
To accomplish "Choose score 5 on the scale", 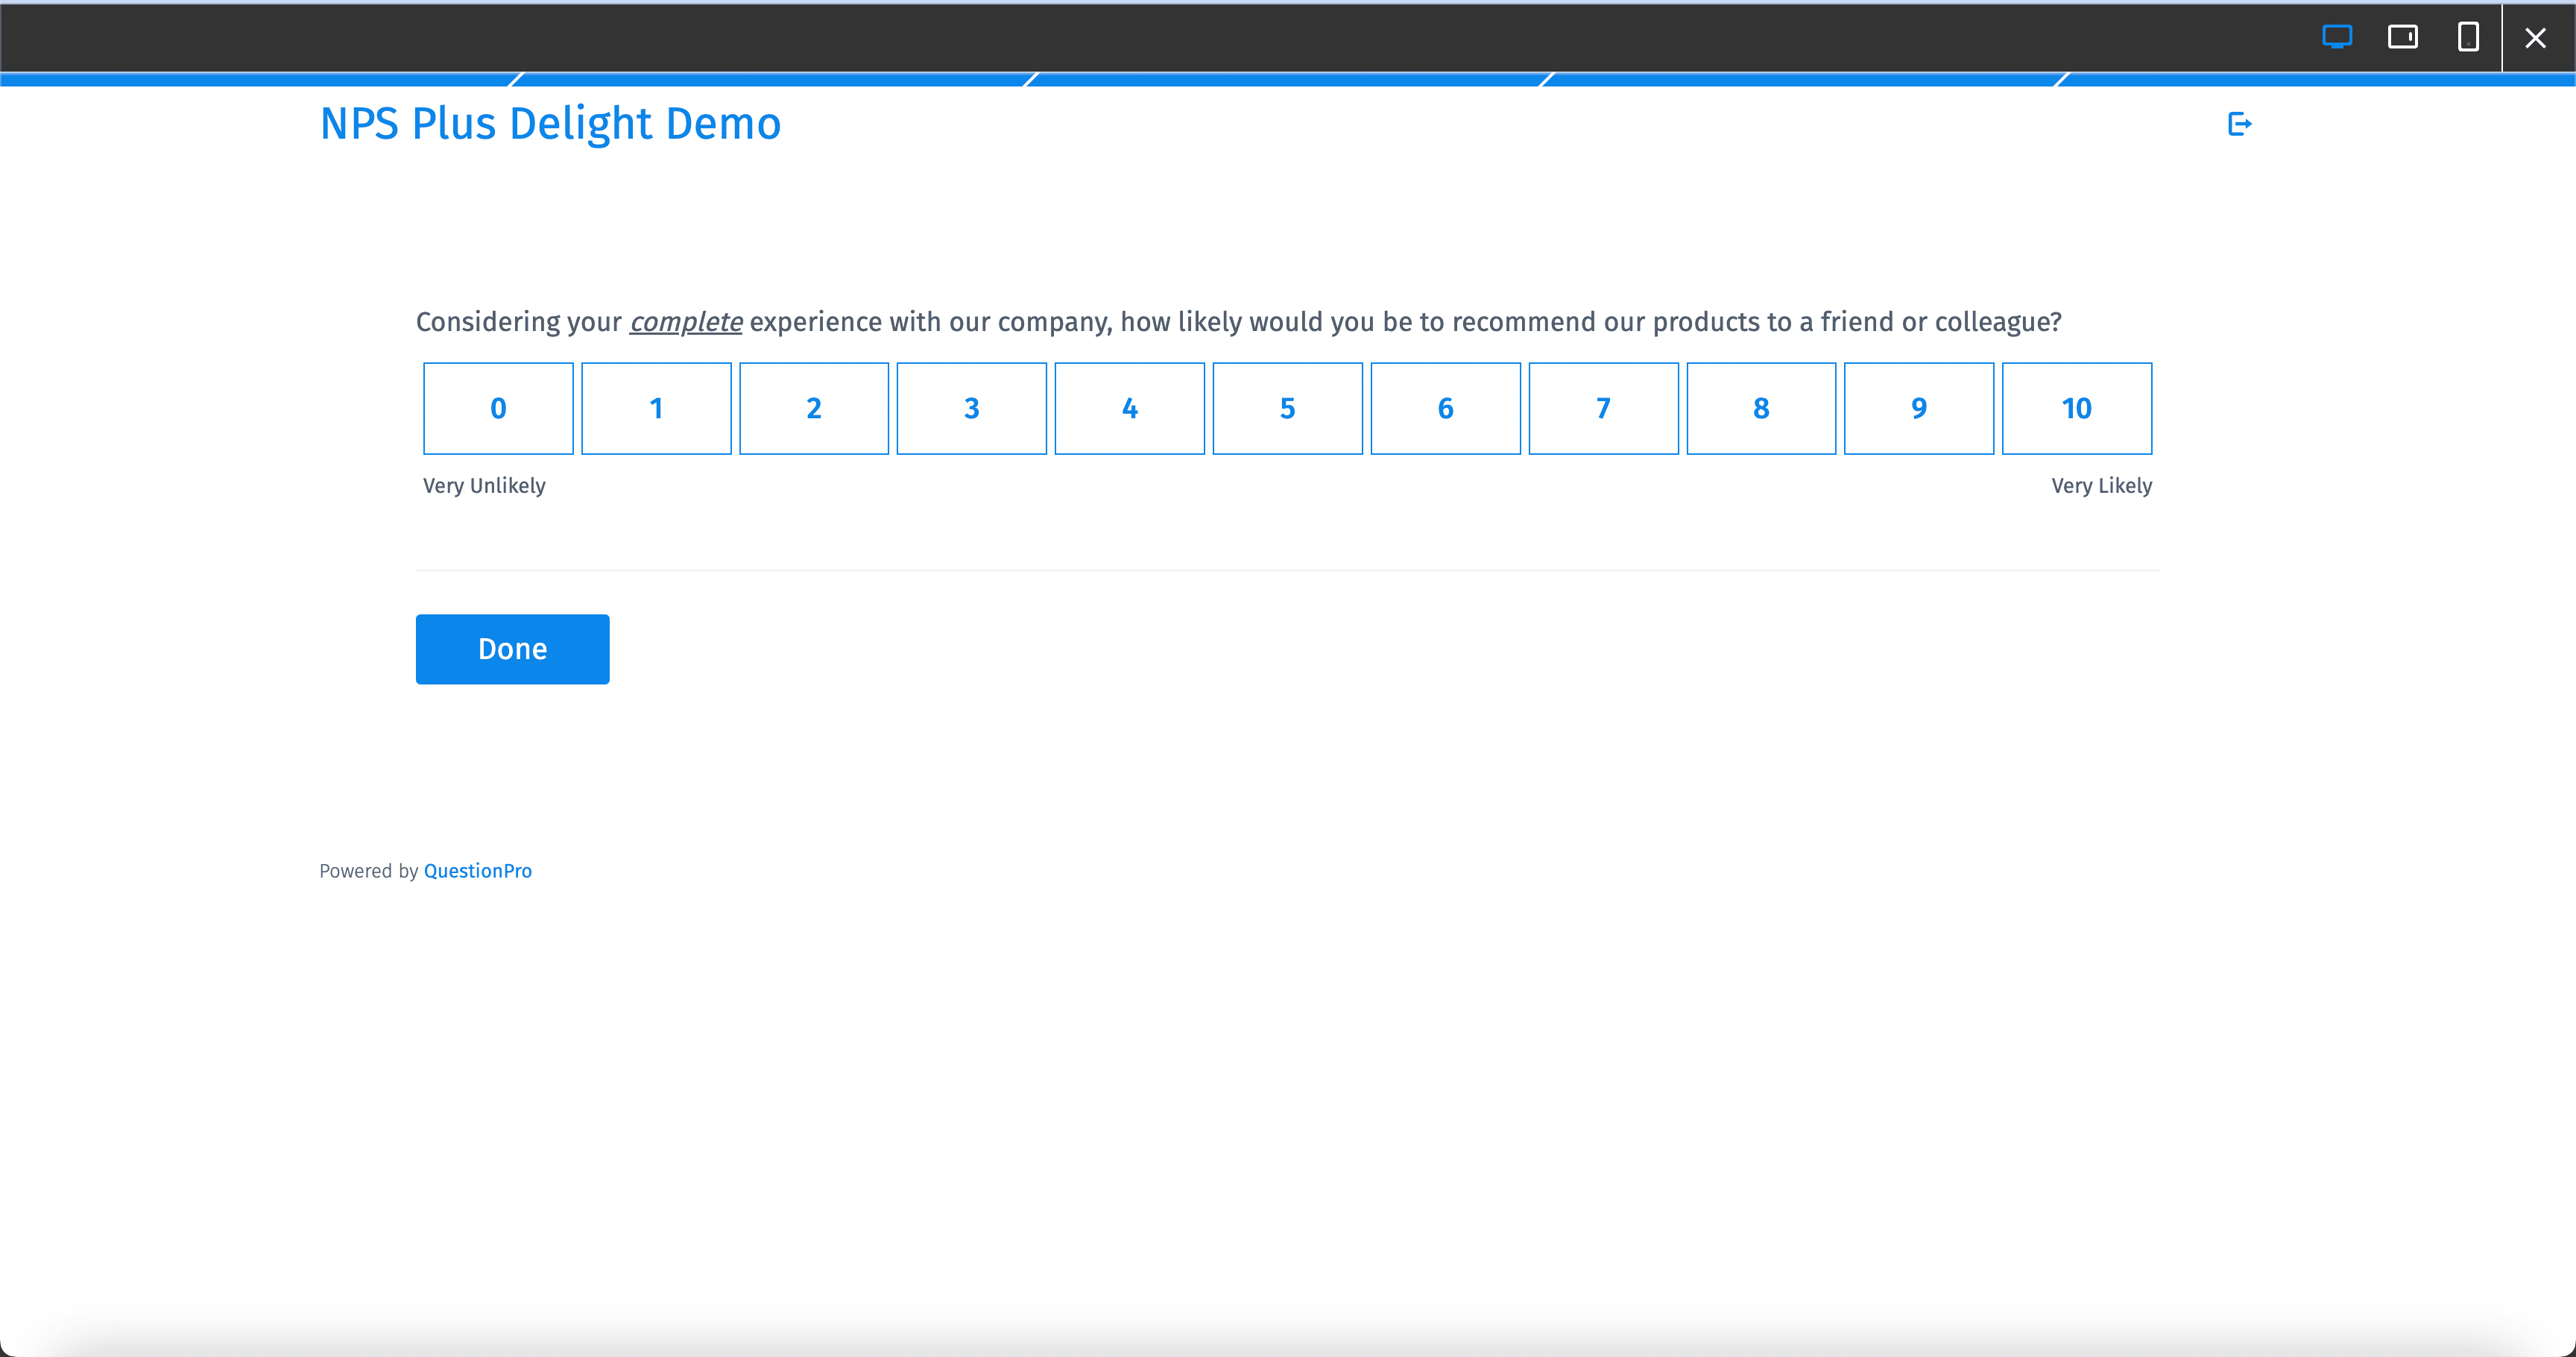I will point(1287,408).
